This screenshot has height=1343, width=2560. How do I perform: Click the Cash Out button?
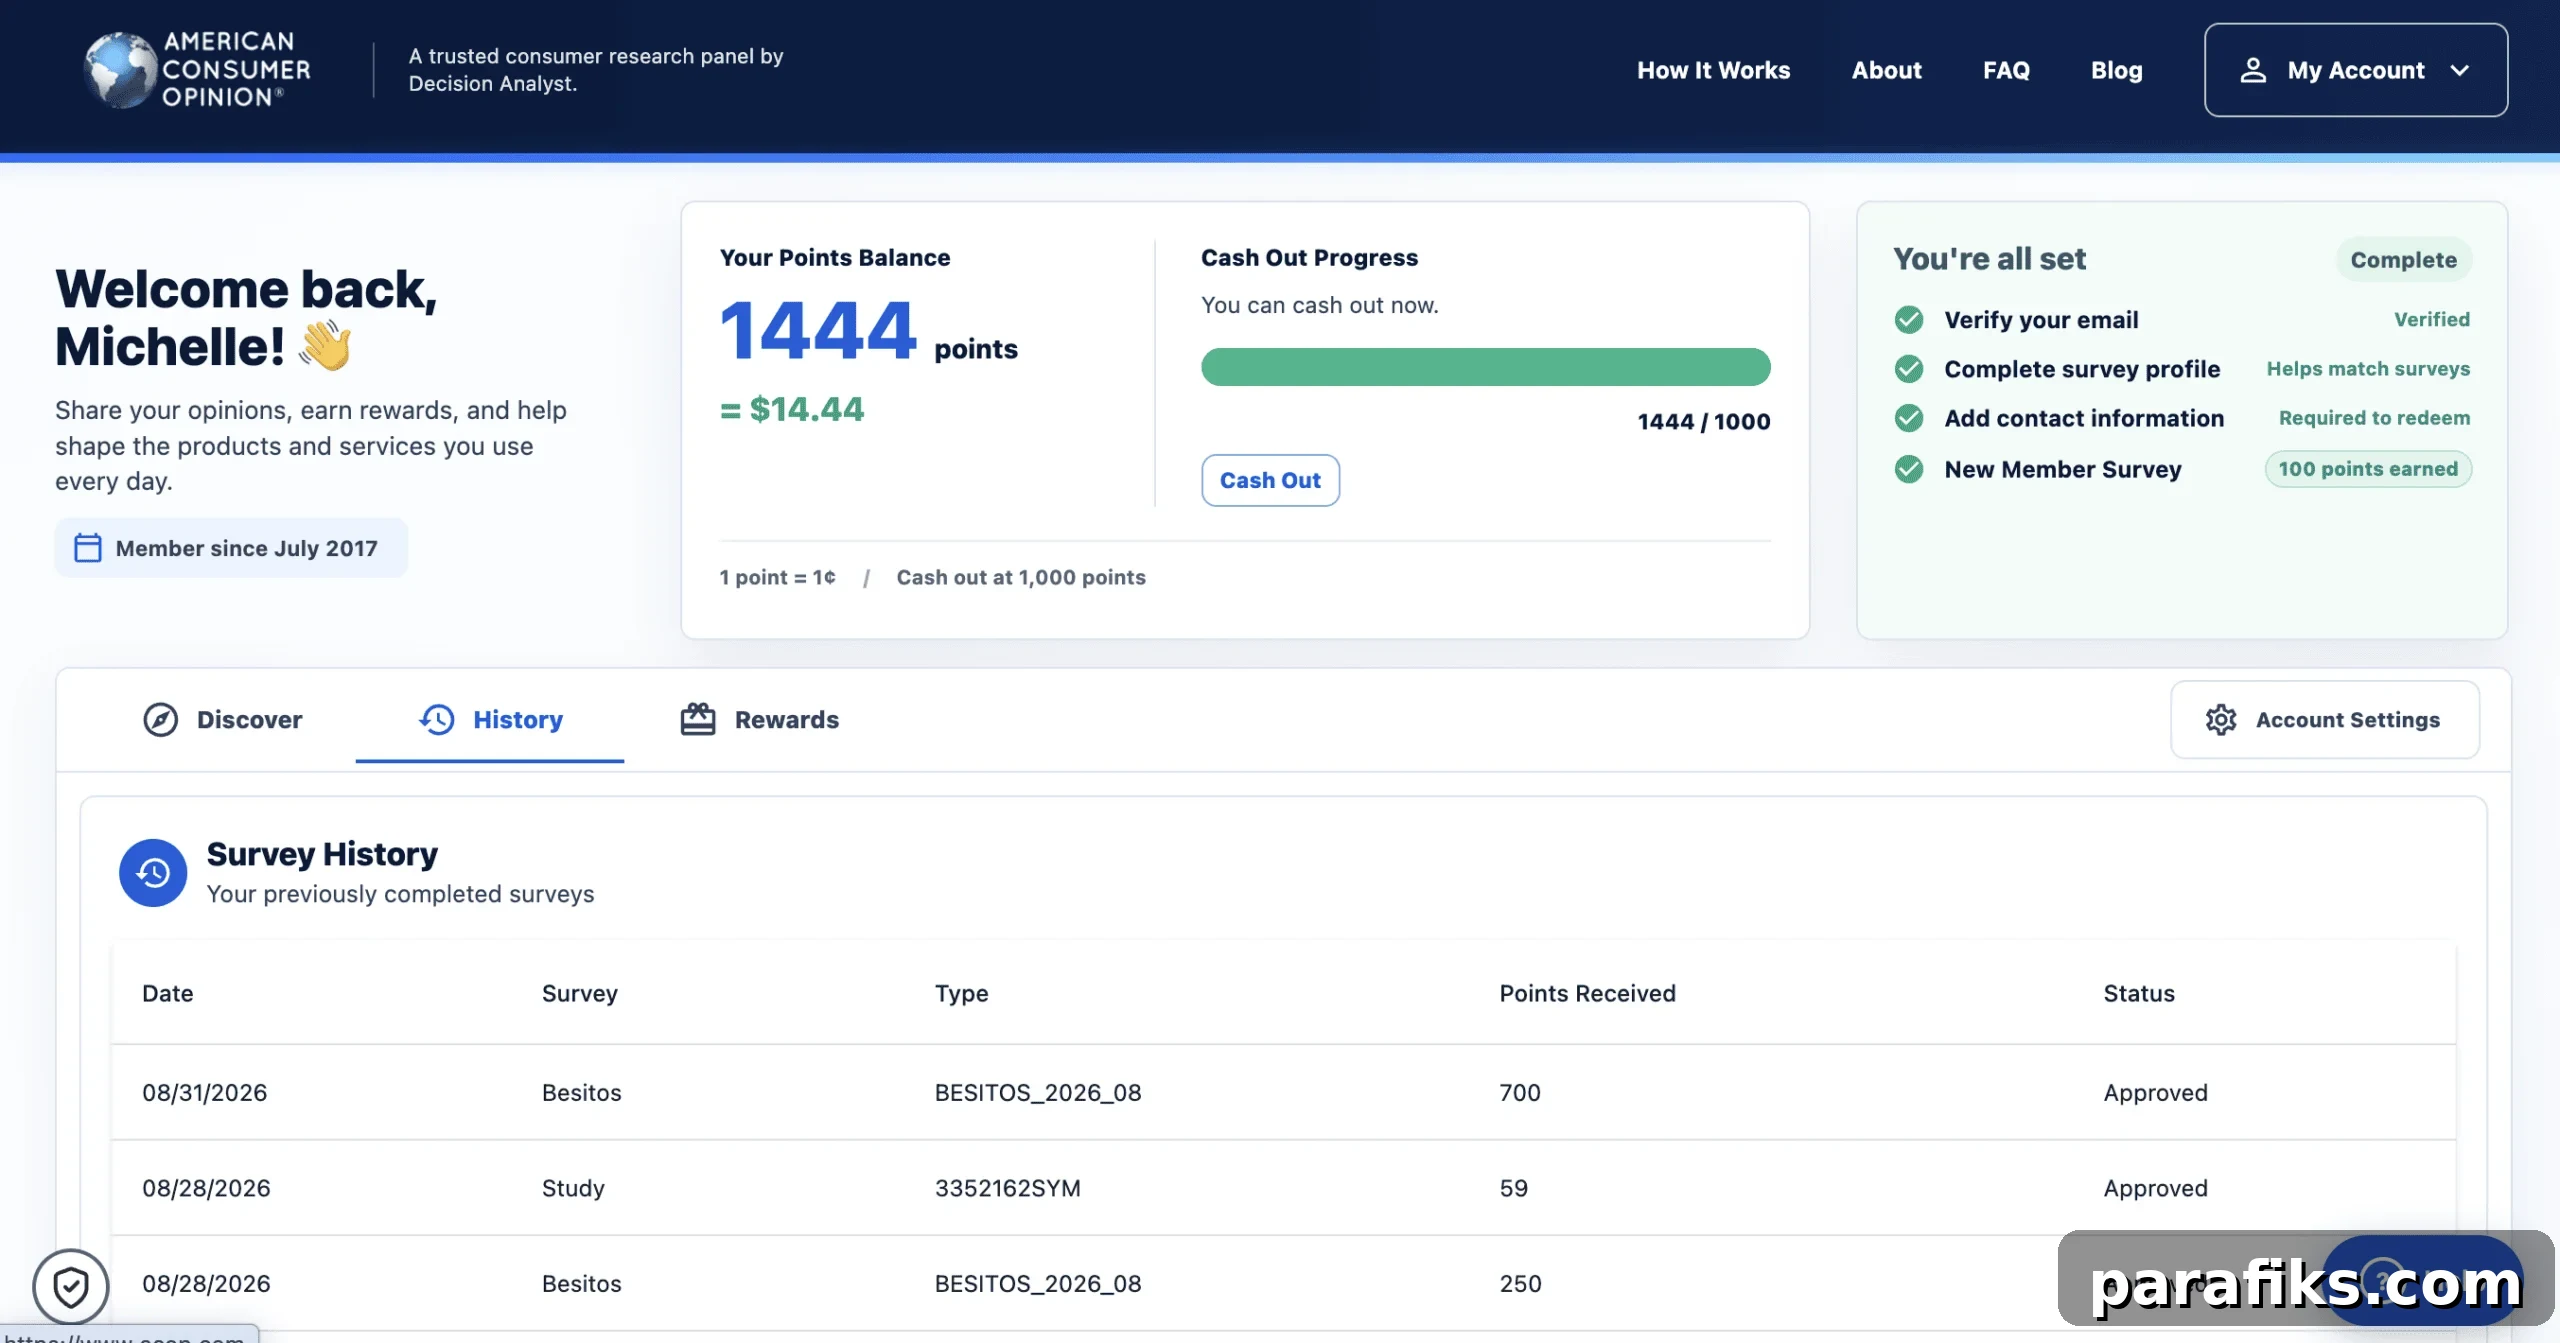[1270, 480]
